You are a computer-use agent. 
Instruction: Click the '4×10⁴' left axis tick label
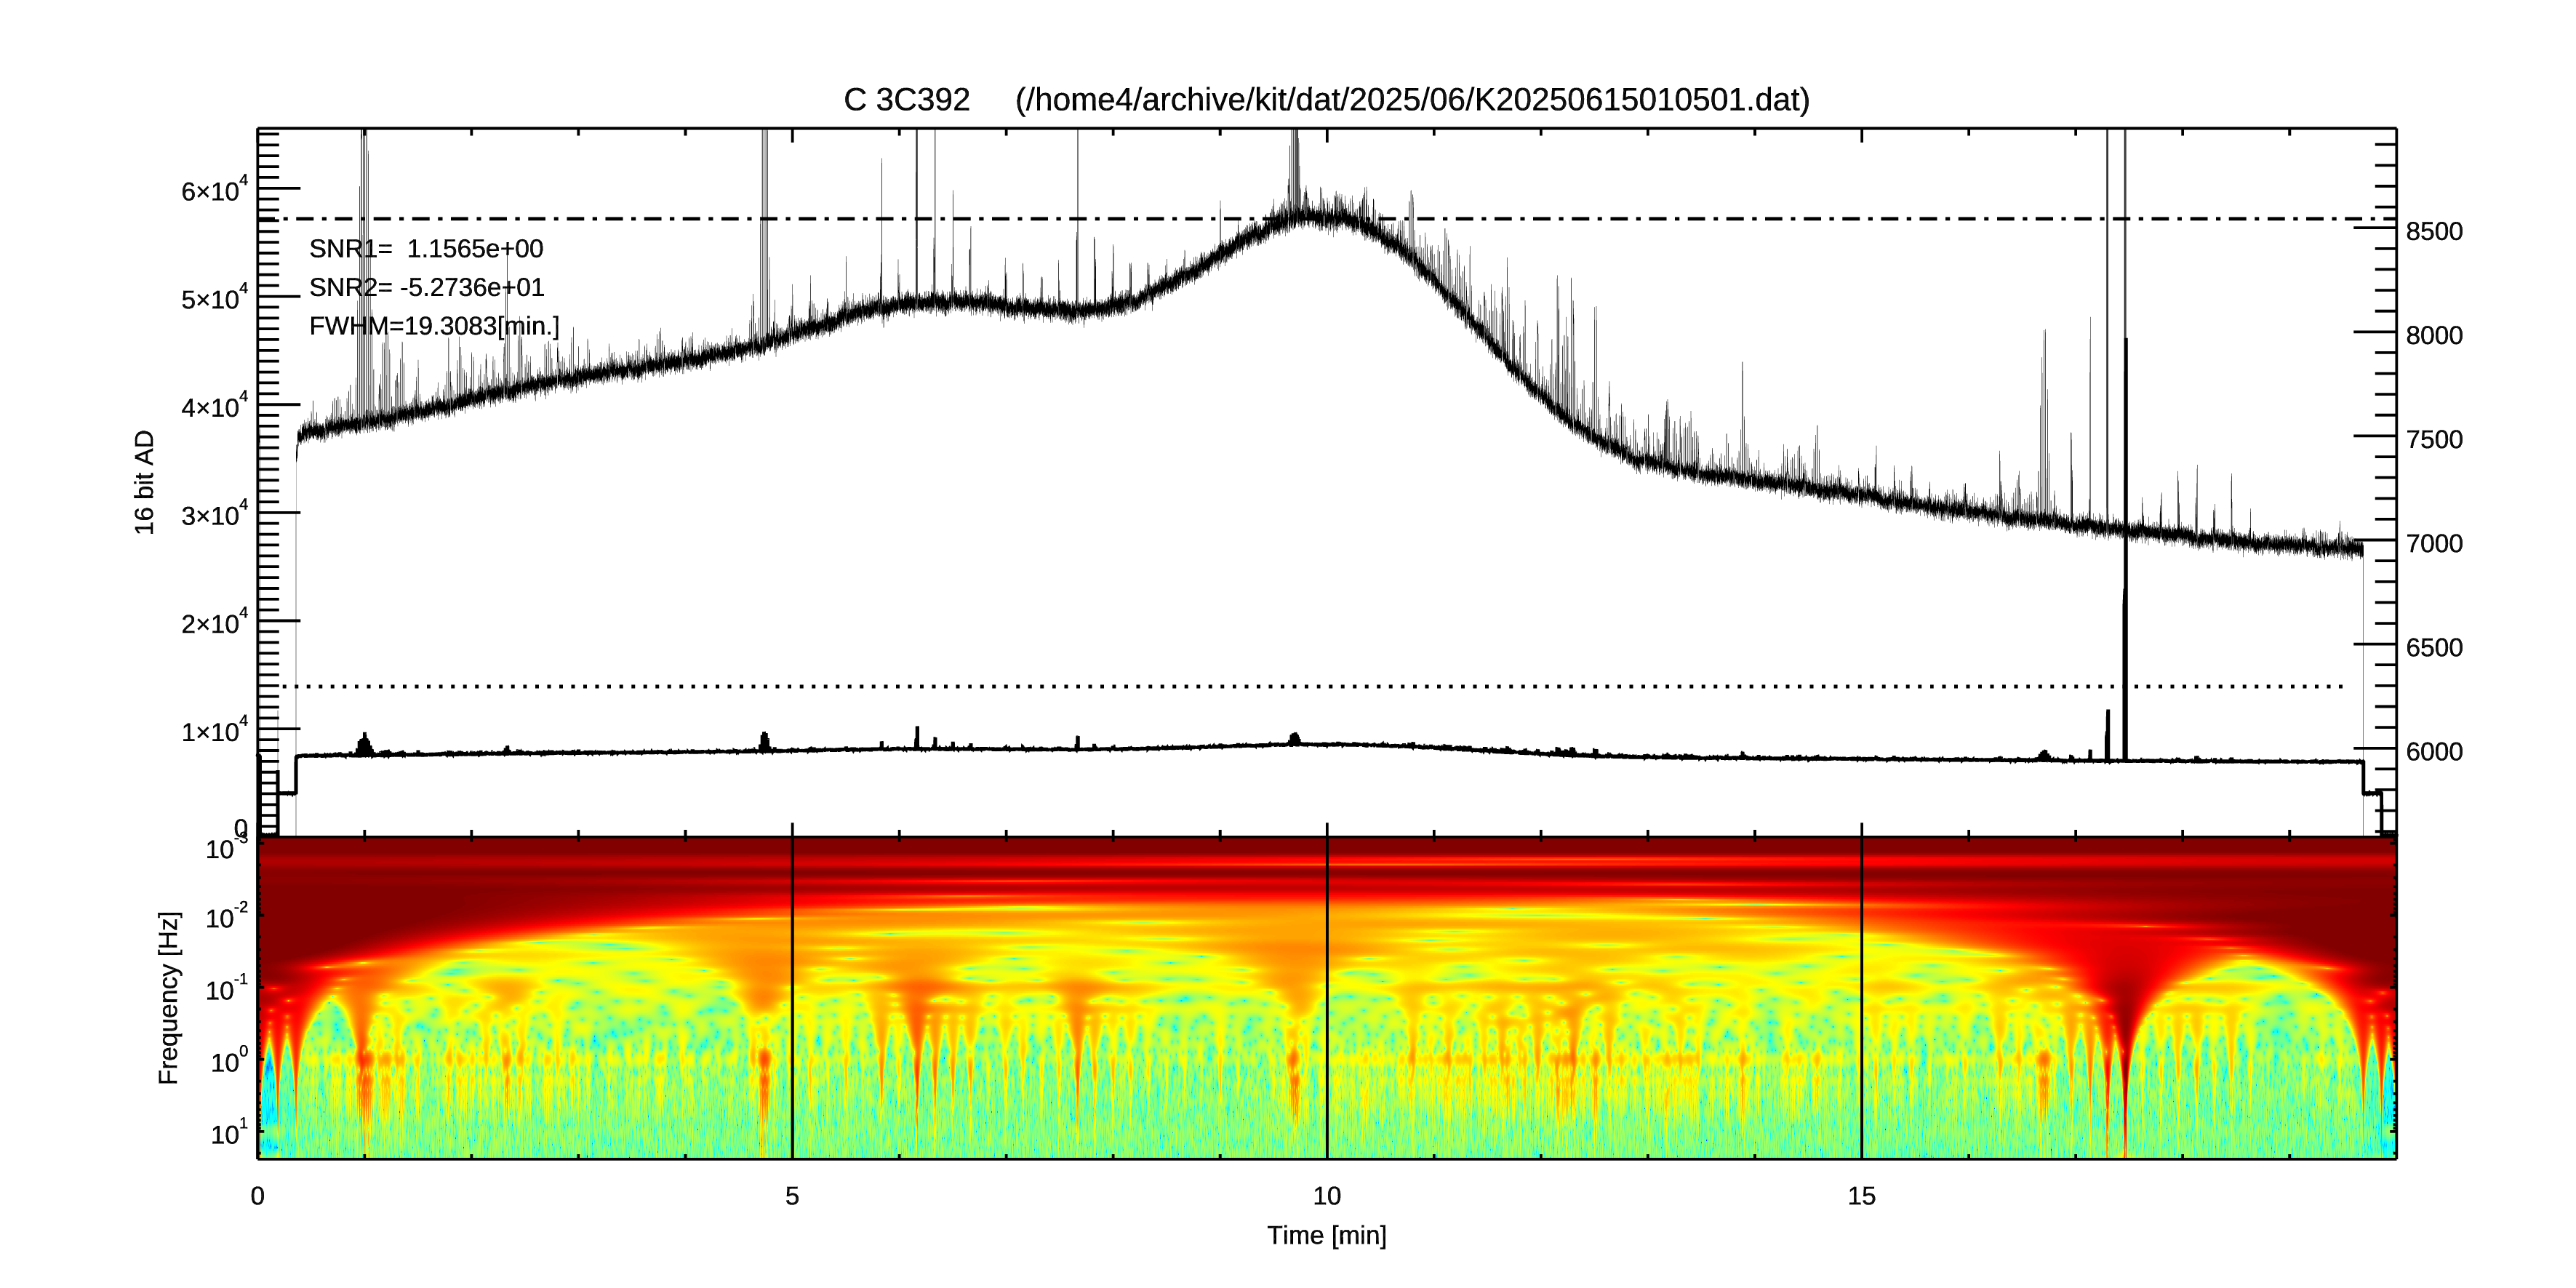(214, 405)
